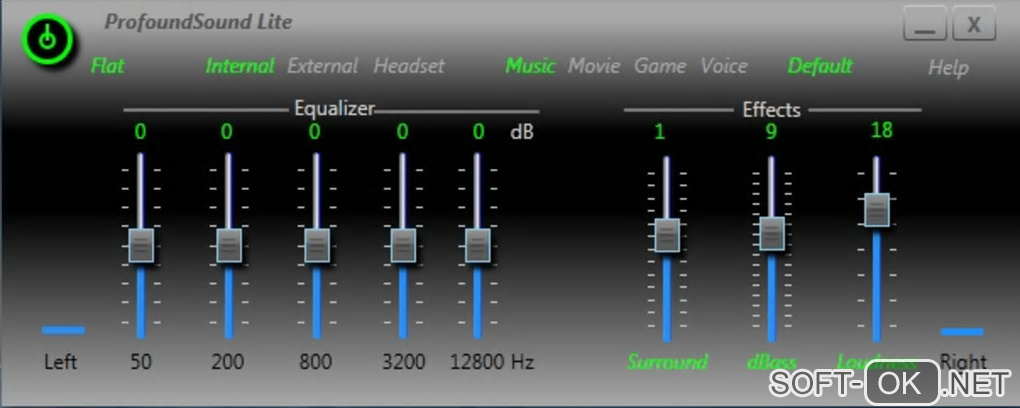Click the Effects section heading
Image resolution: width=1020 pixels, height=408 pixels.
point(772,110)
